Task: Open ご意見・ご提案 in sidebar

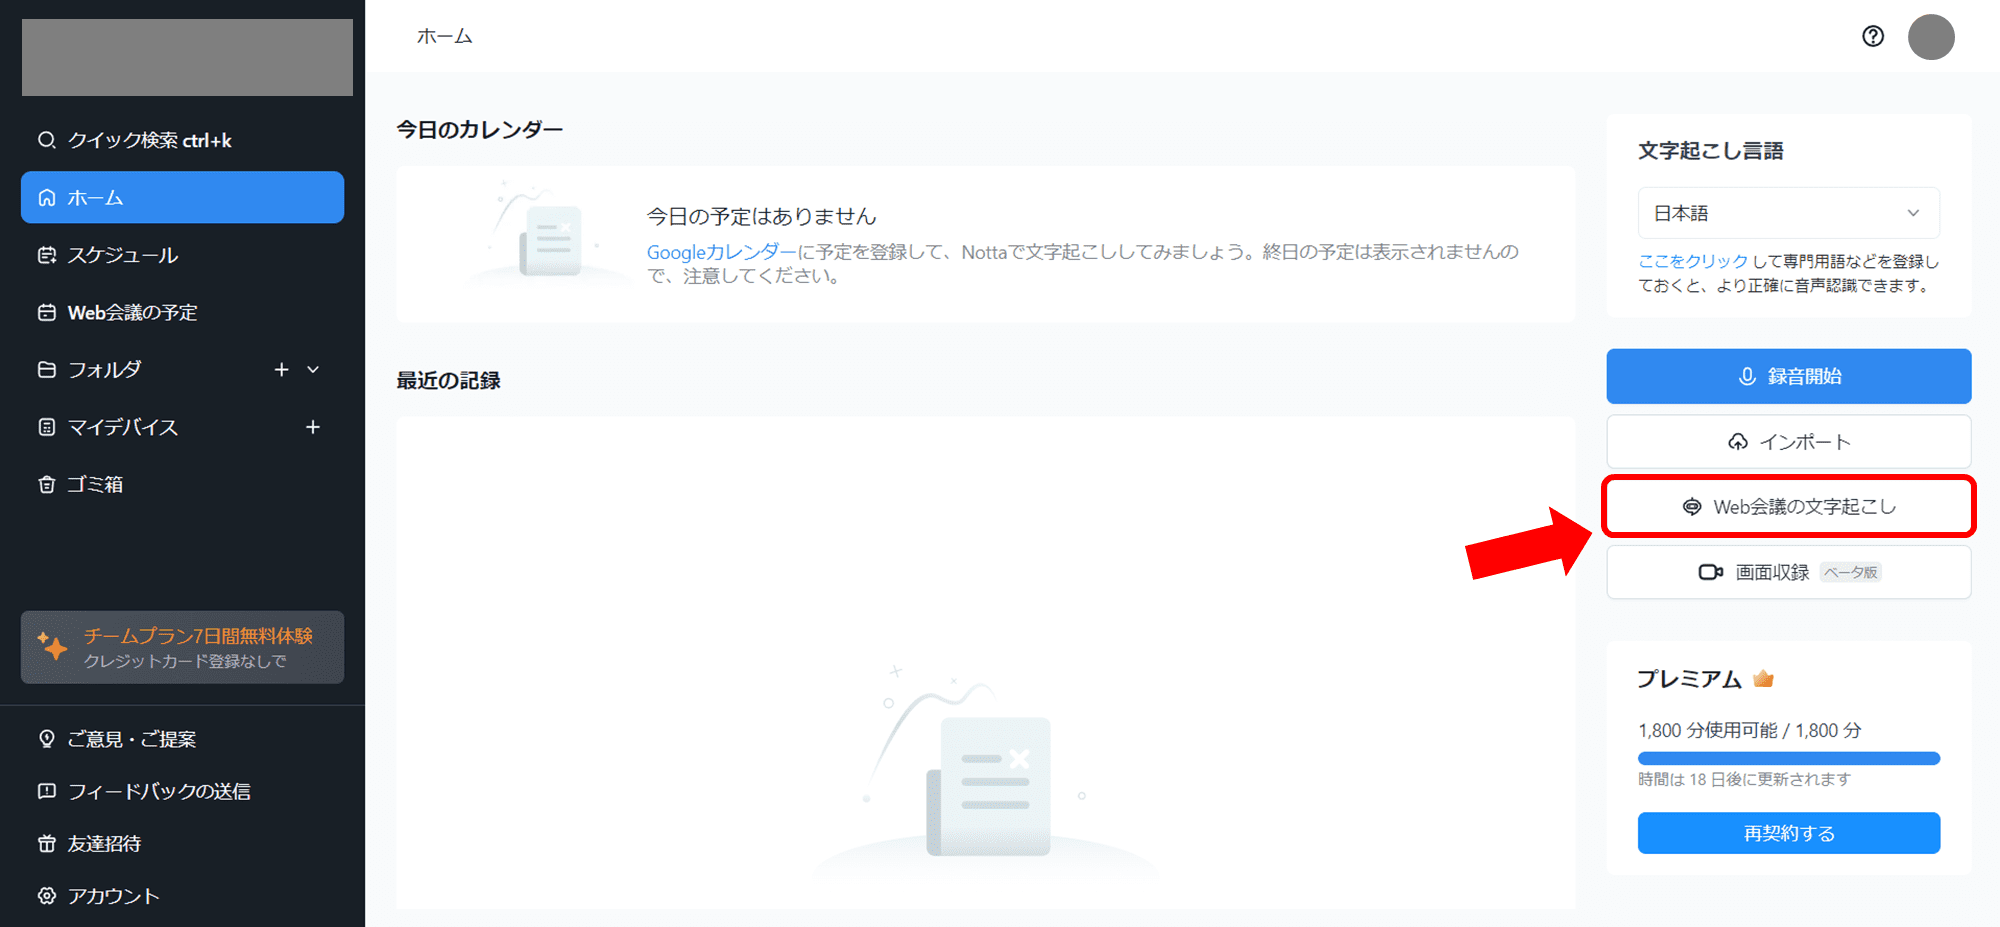Action: pyautogui.click(x=182, y=739)
